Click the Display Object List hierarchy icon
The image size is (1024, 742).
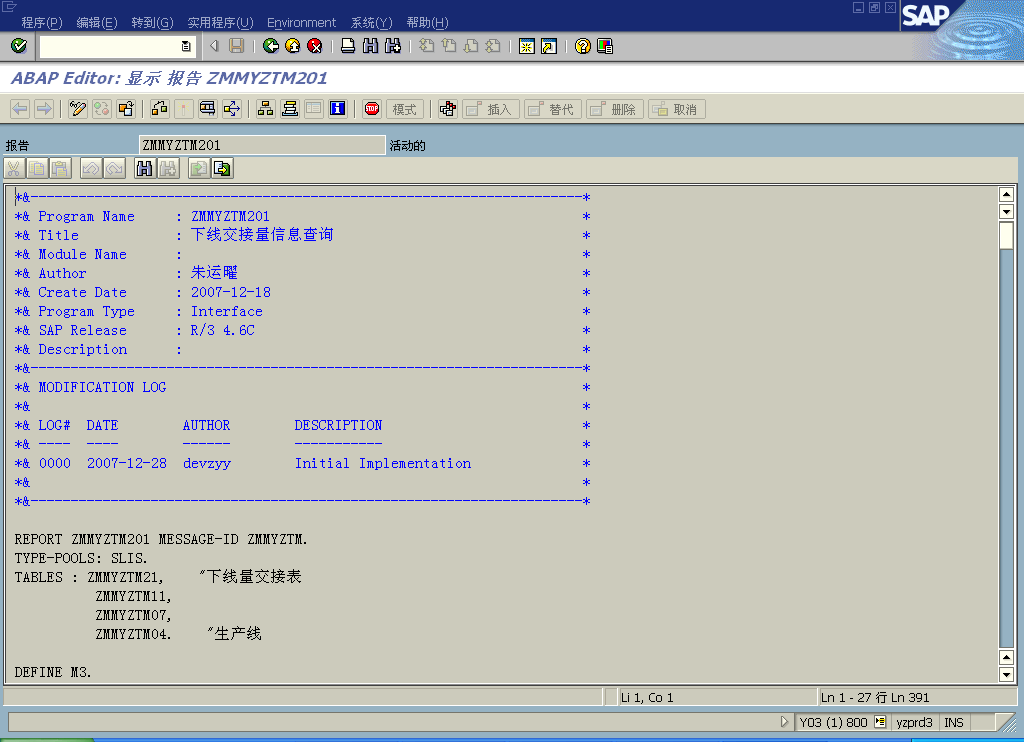[x=265, y=108]
